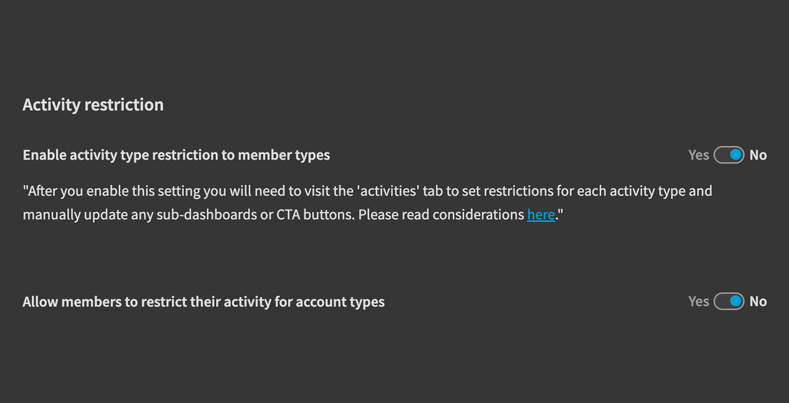Choose Yes for allowing members to restrict activity
This screenshot has width=789, height=403.
pyautogui.click(x=698, y=301)
